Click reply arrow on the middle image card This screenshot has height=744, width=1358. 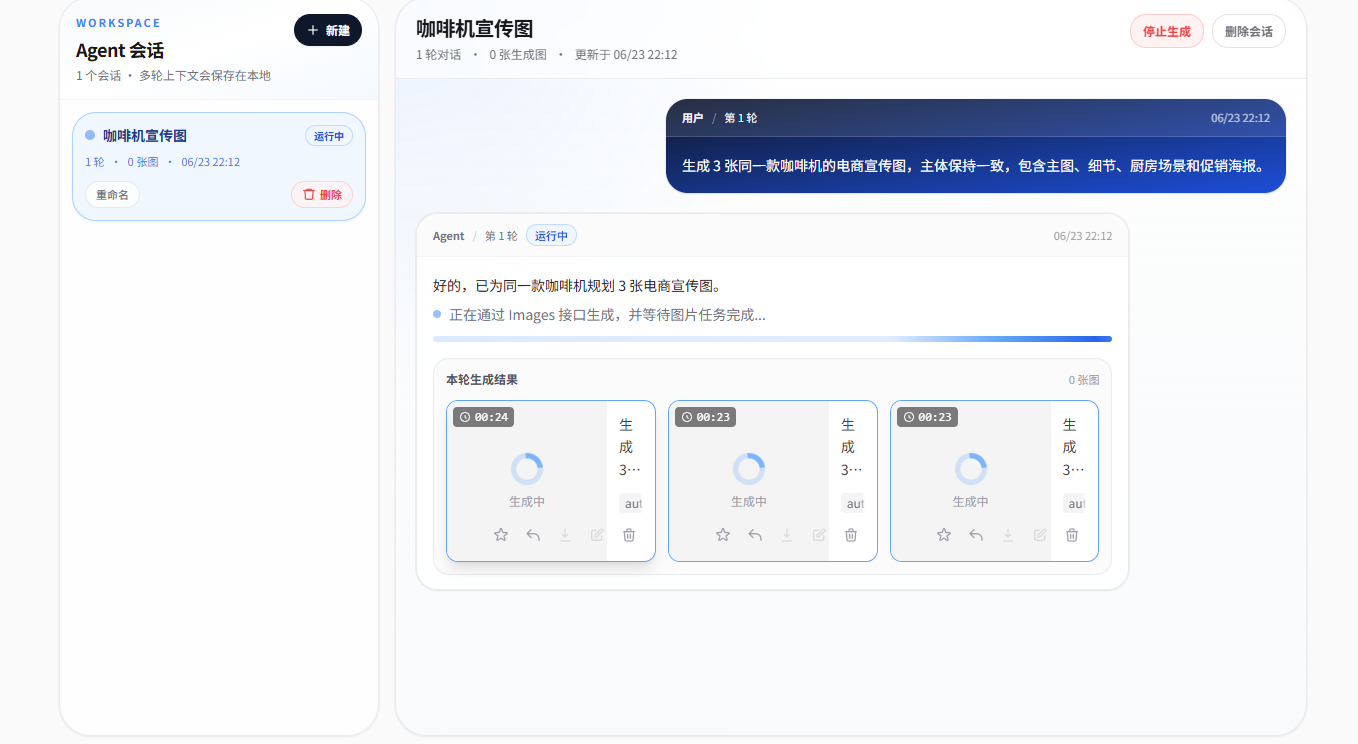[x=755, y=535]
